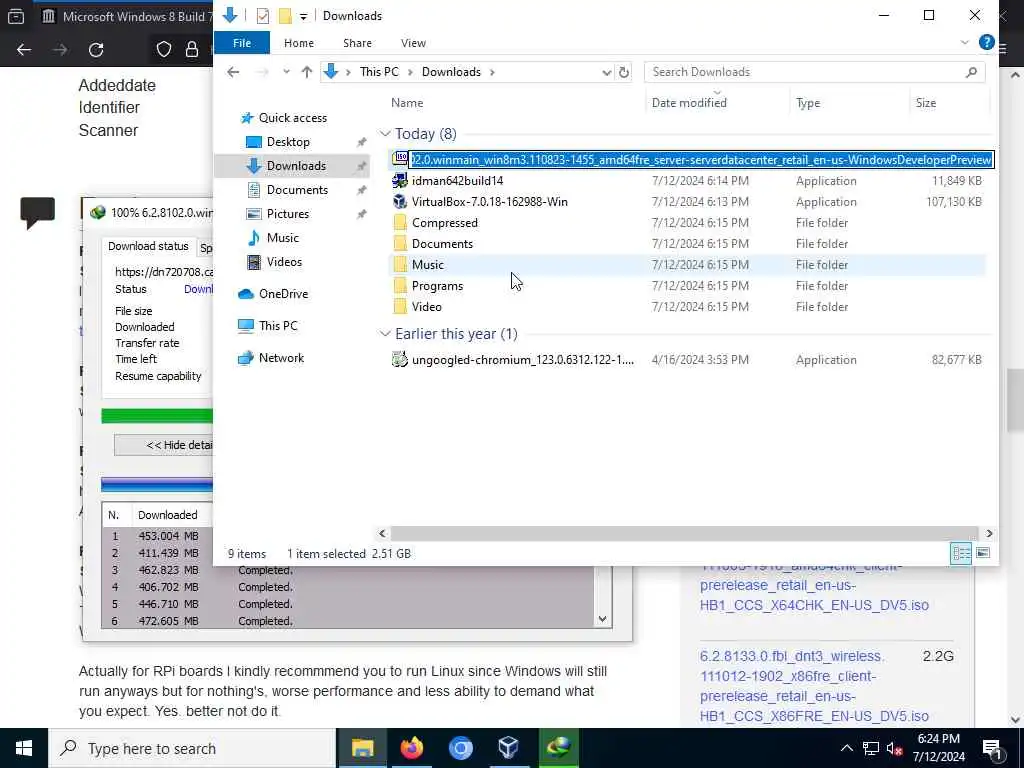Select Download status tab in IDM
The height and width of the screenshot is (768, 1024).
[x=148, y=246]
